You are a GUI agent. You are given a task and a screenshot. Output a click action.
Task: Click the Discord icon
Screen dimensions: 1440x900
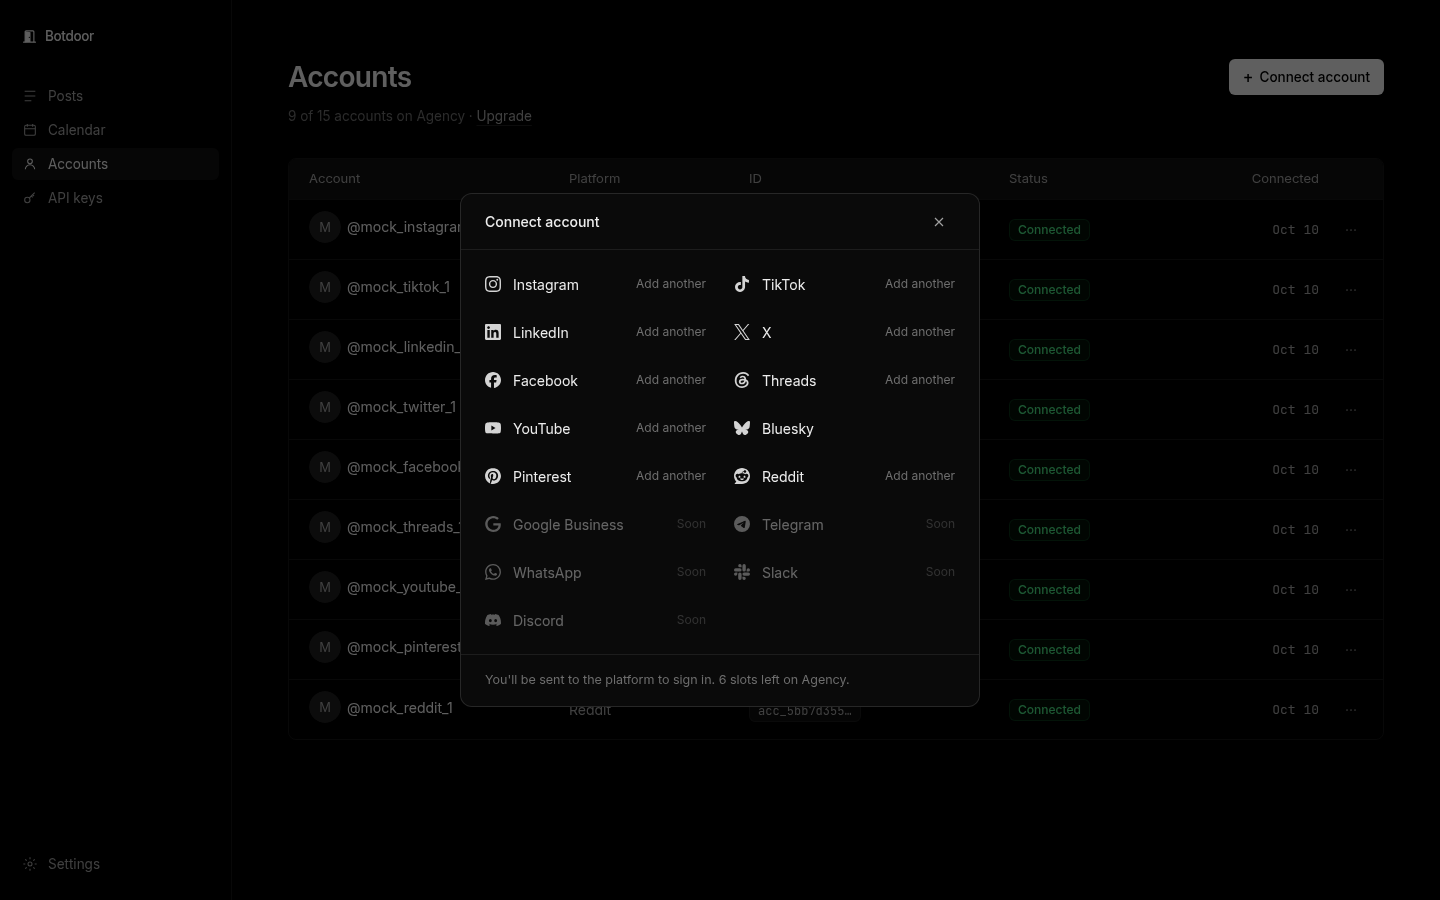point(493,620)
